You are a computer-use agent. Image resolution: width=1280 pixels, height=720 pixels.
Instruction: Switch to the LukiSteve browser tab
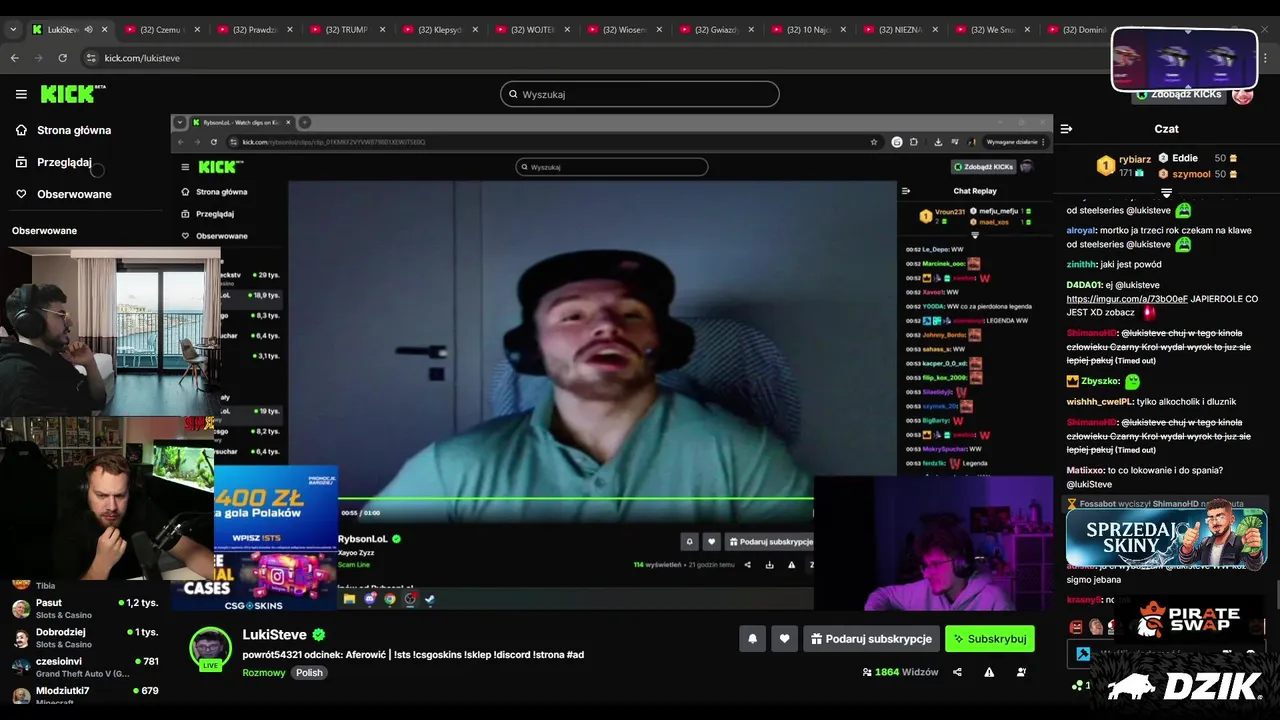pos(68,30)
